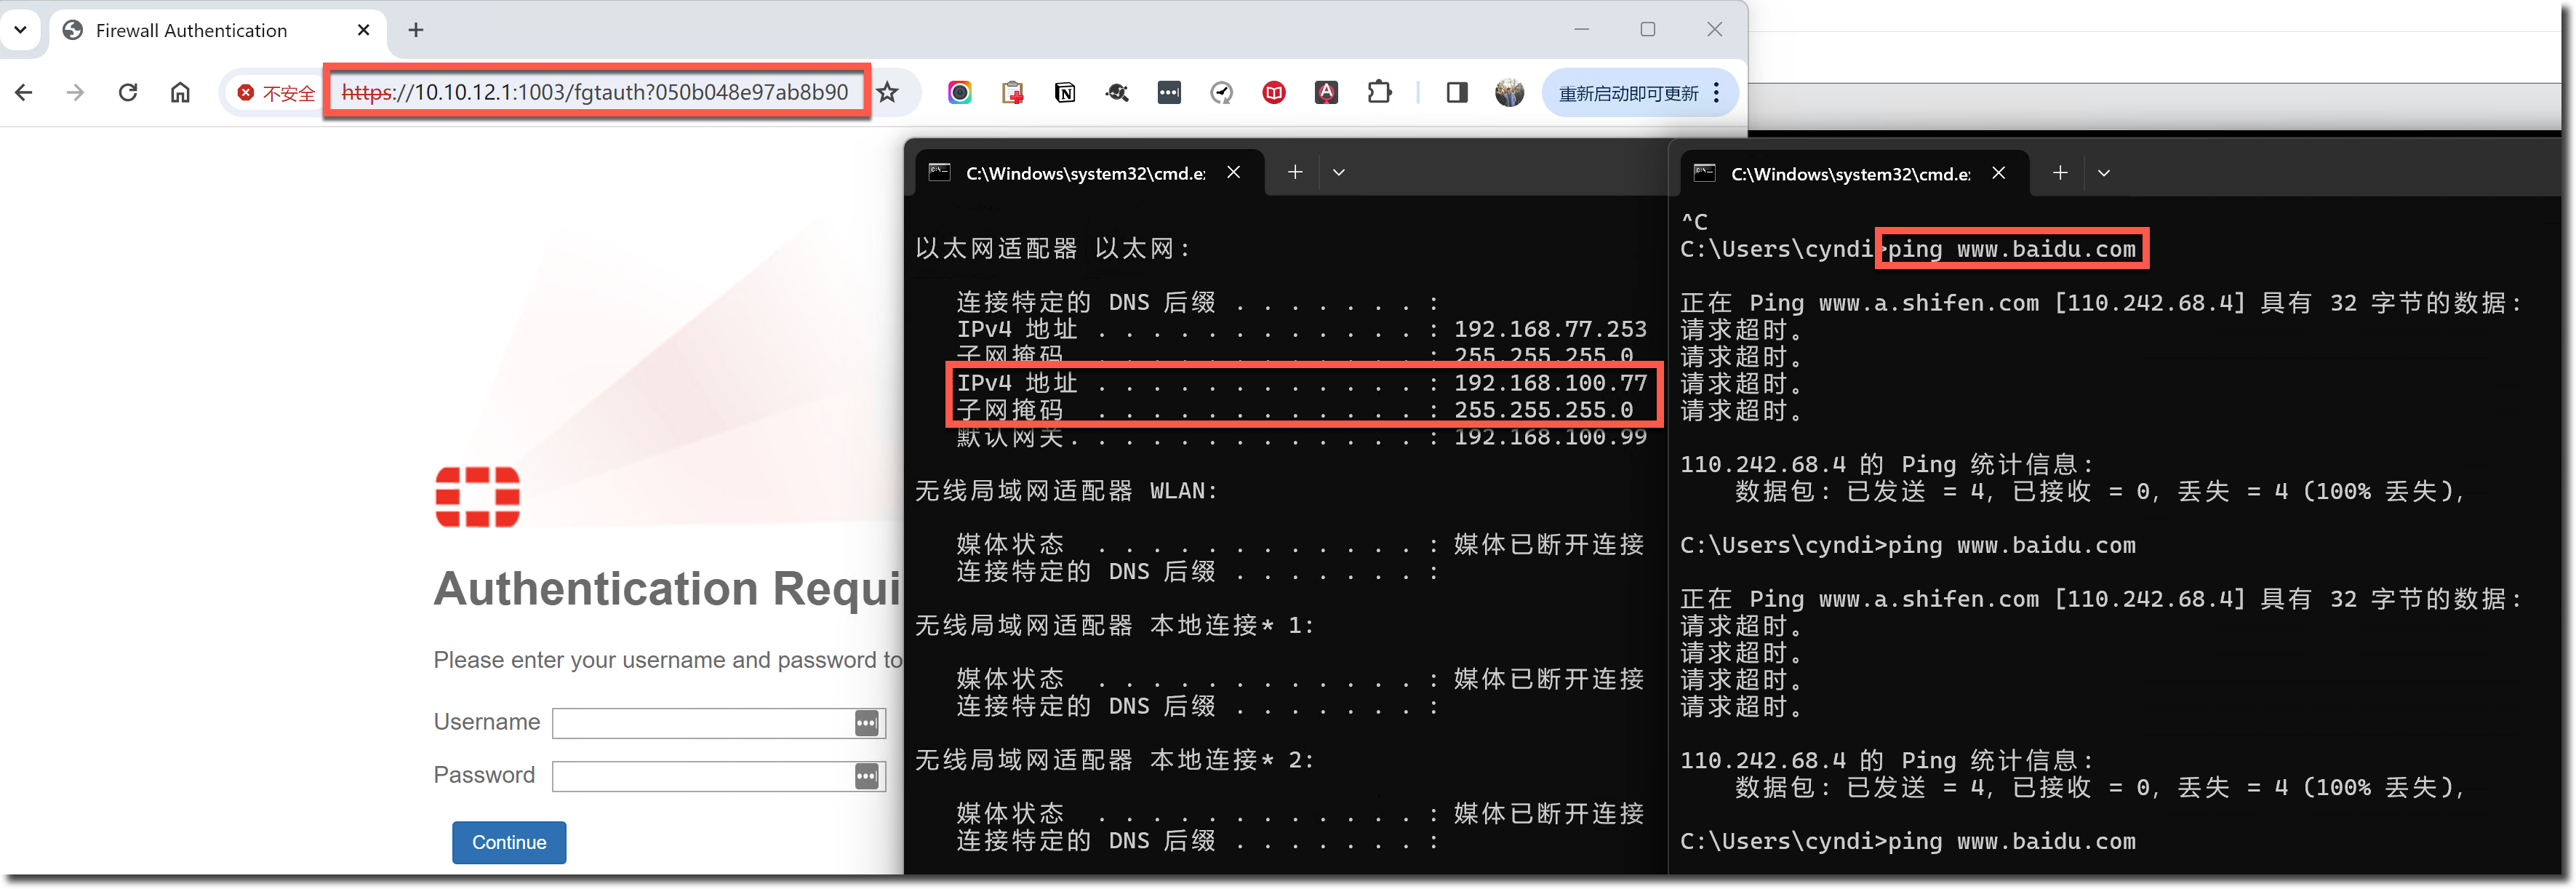Click the Not Secure warning badge

[x=276, y=93]
